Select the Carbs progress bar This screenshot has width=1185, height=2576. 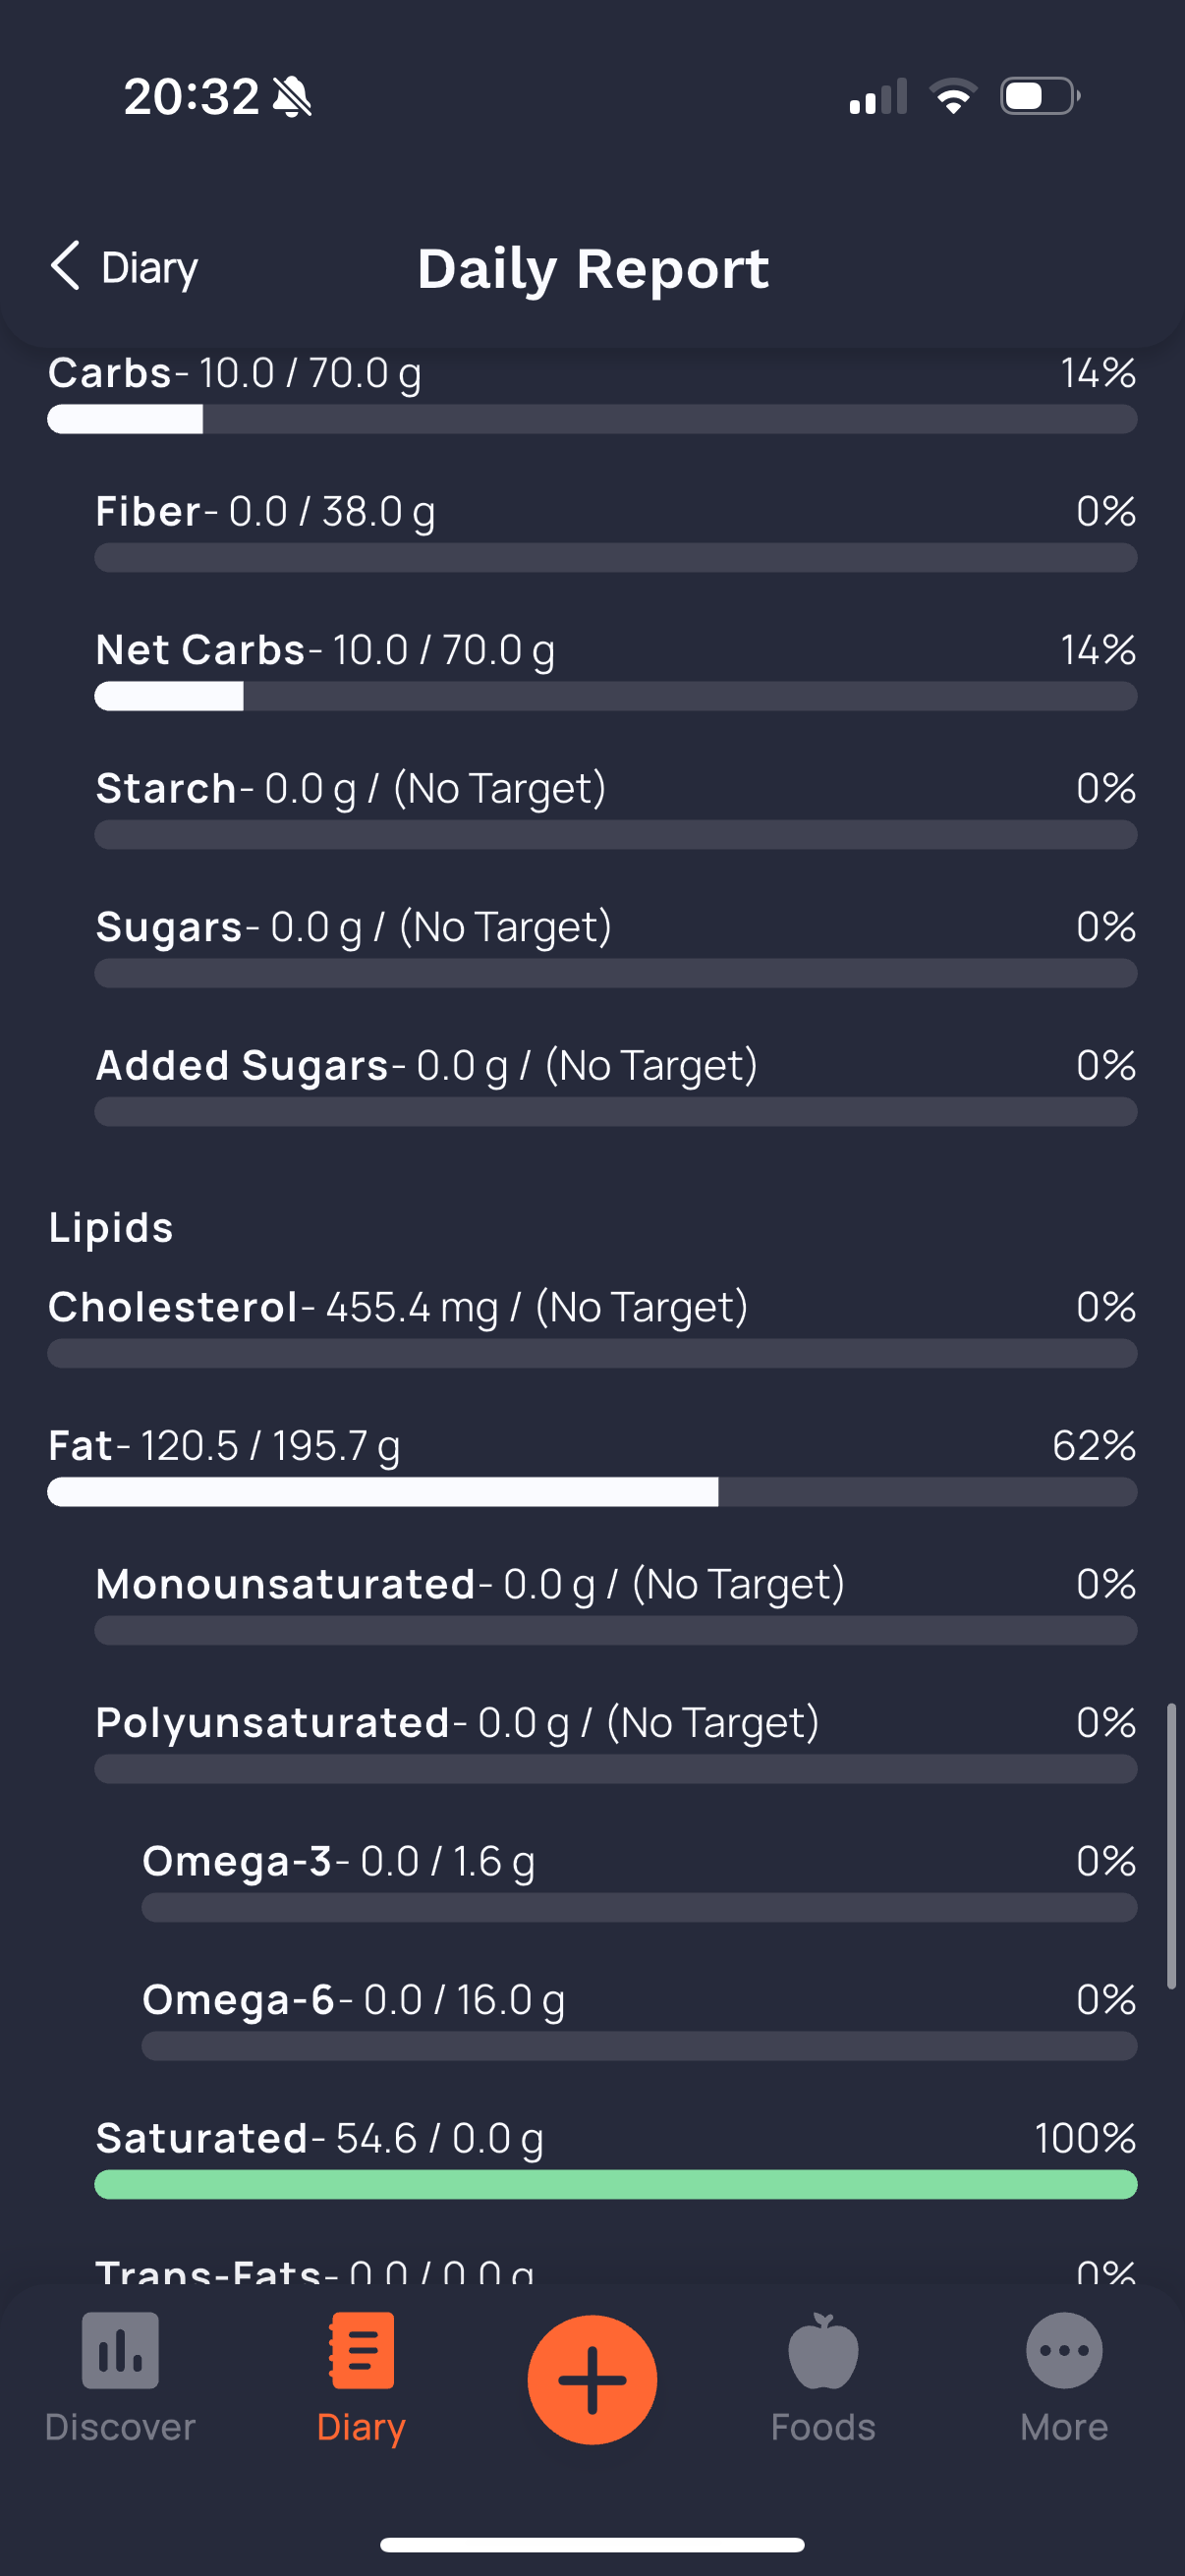coord(592,419)
